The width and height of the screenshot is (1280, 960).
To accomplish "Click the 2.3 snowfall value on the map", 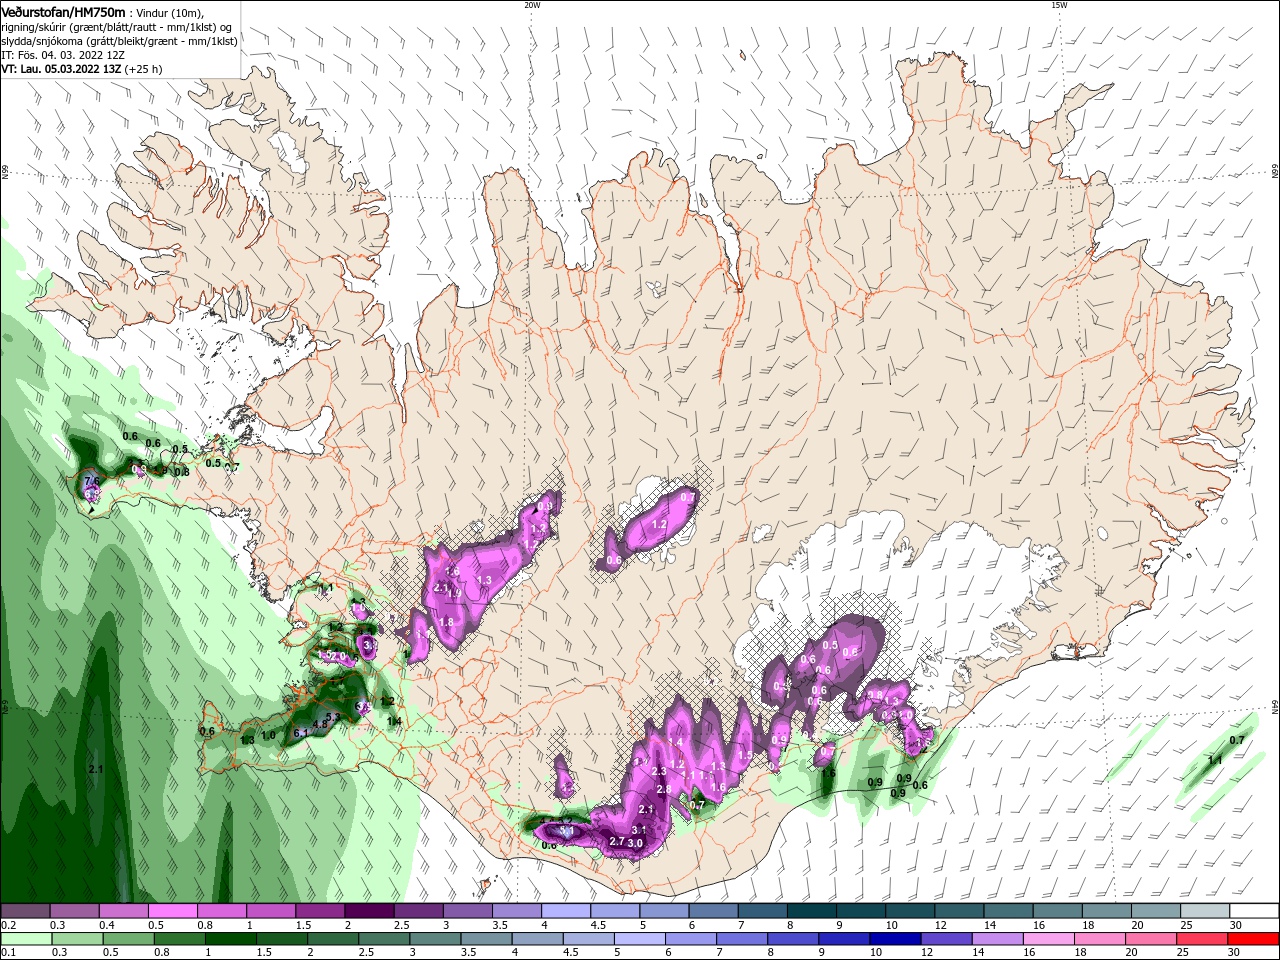I will [658, 772].
